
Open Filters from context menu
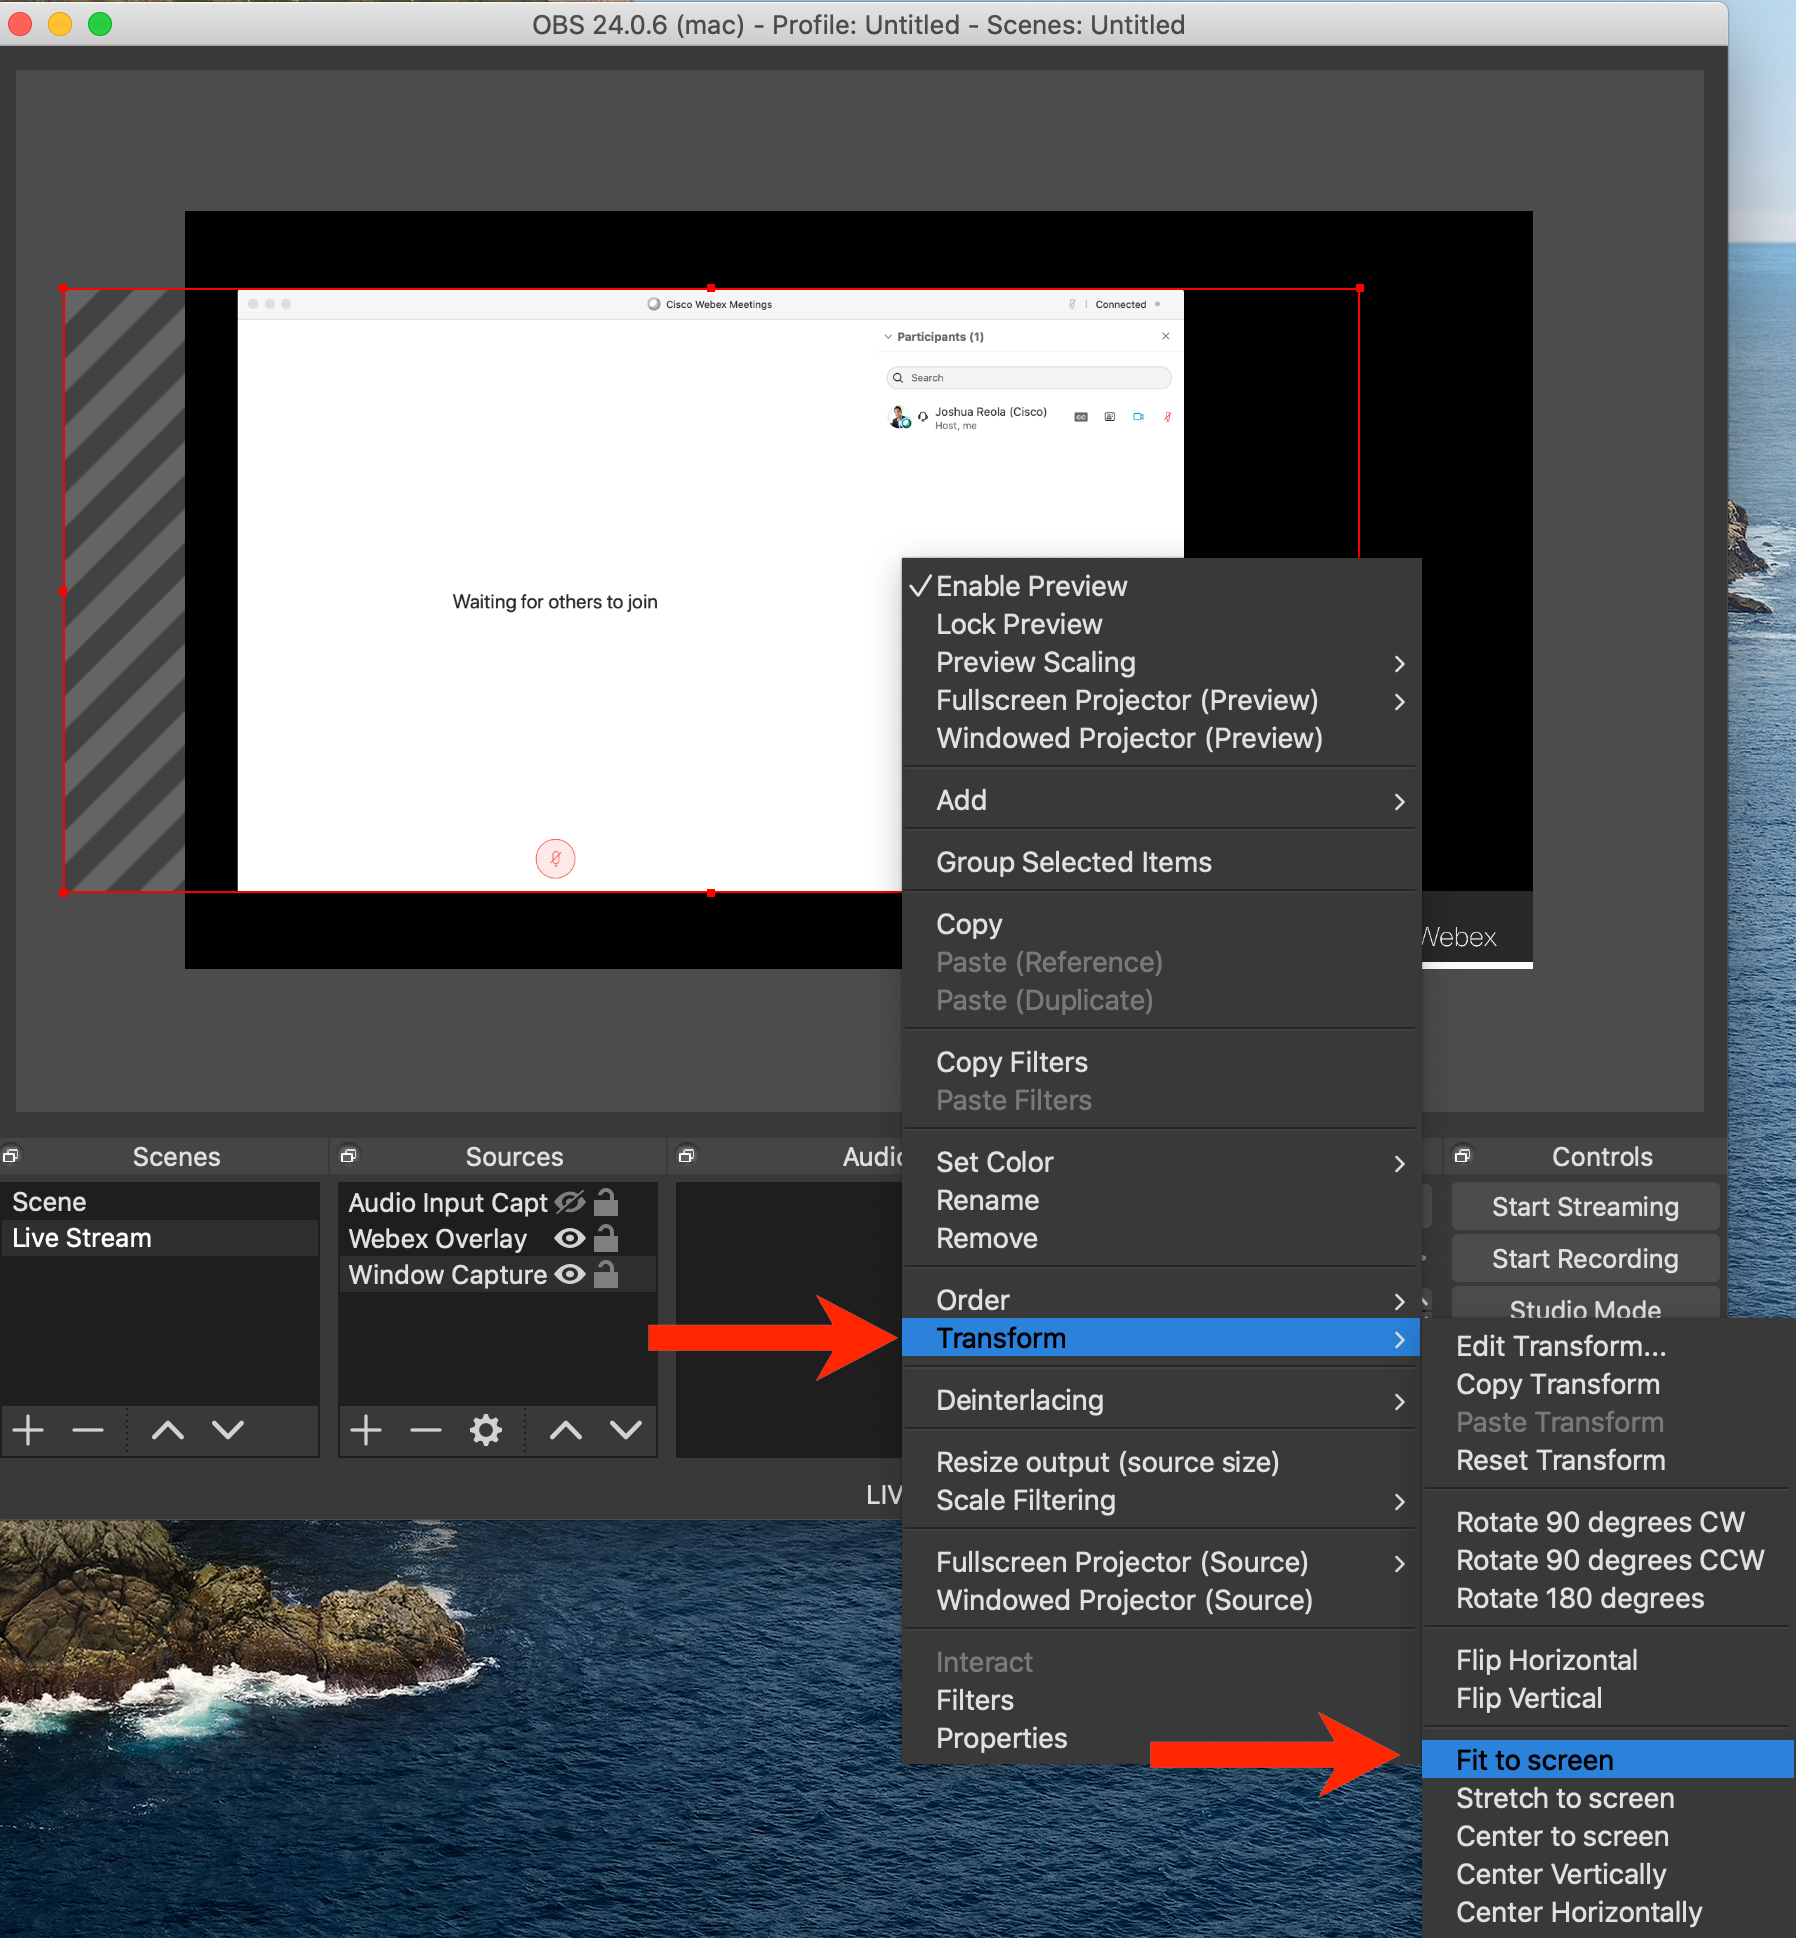[x=1160, y=1700]
